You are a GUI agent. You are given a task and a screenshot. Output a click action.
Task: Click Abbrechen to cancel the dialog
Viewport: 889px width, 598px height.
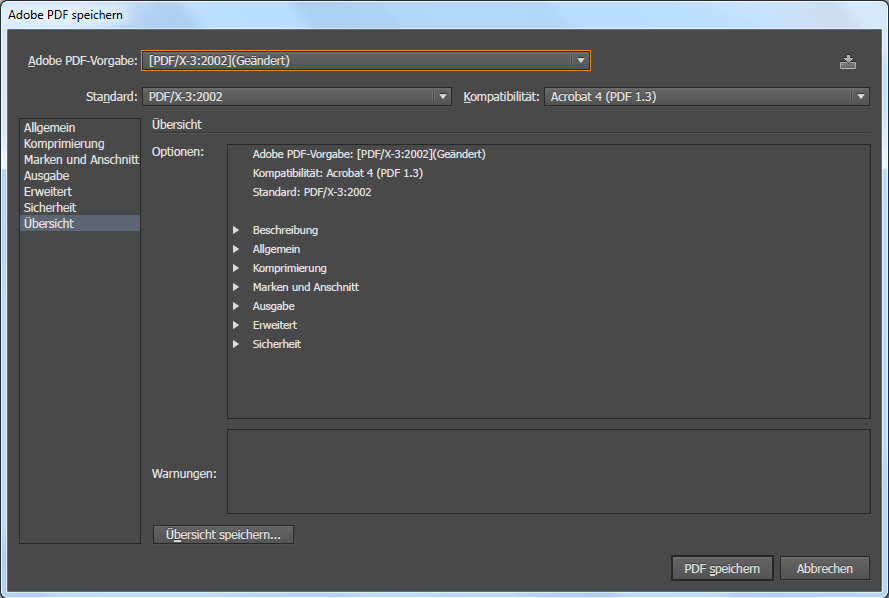pyautogui.click(x=824, y=568)
